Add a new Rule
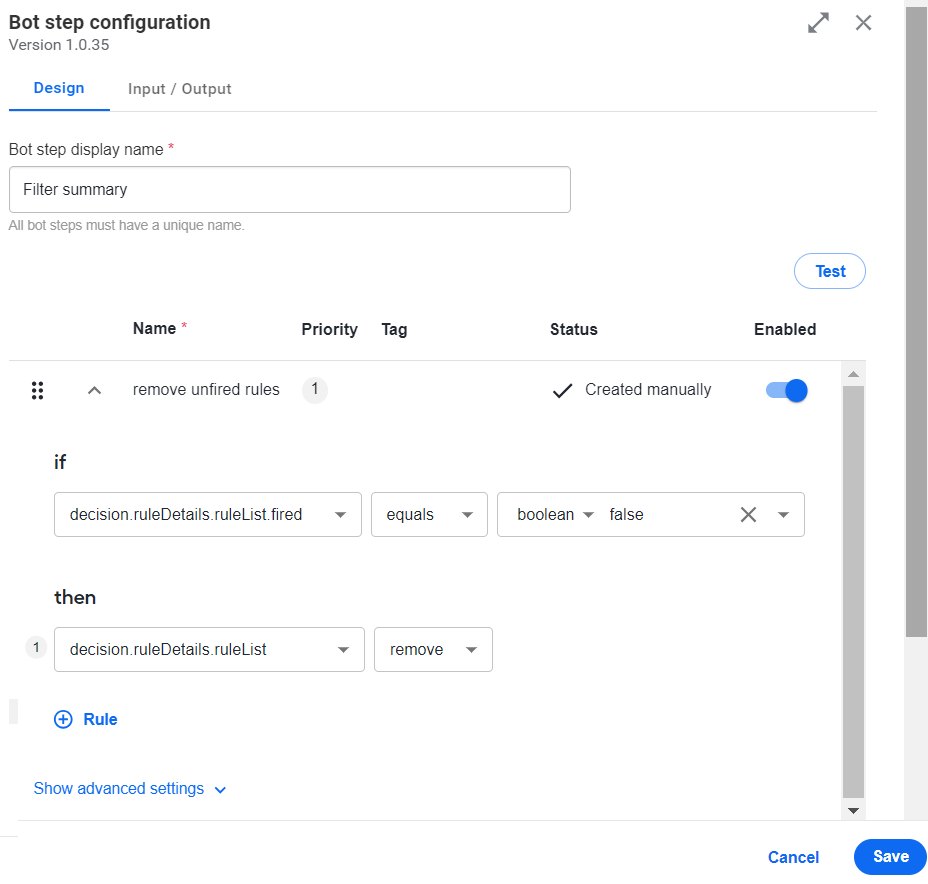The image size is (928, 884). coord(86,720)
